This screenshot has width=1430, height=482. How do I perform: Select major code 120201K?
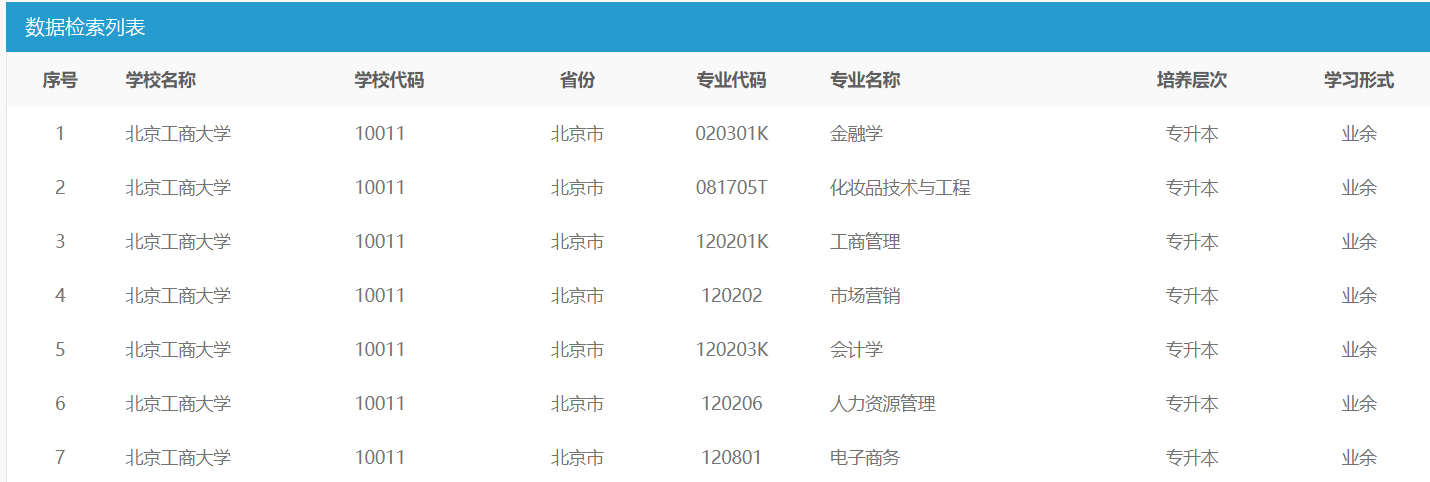pyautogui.click(x=732, y=241)
